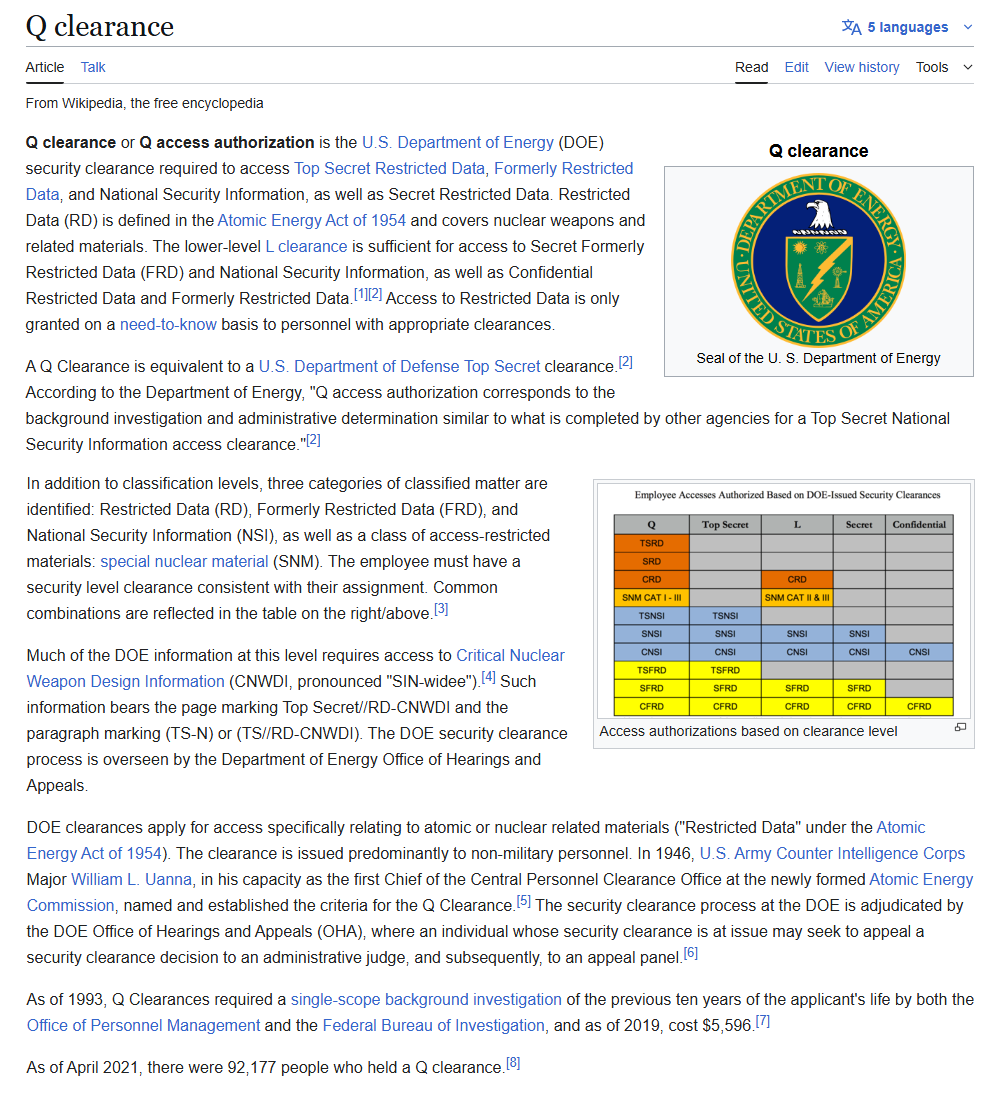Jump to citation [3] after right/above
The height and width of the screenshot is (1098, 997).
pyautogui.click(x=441, y=609)
